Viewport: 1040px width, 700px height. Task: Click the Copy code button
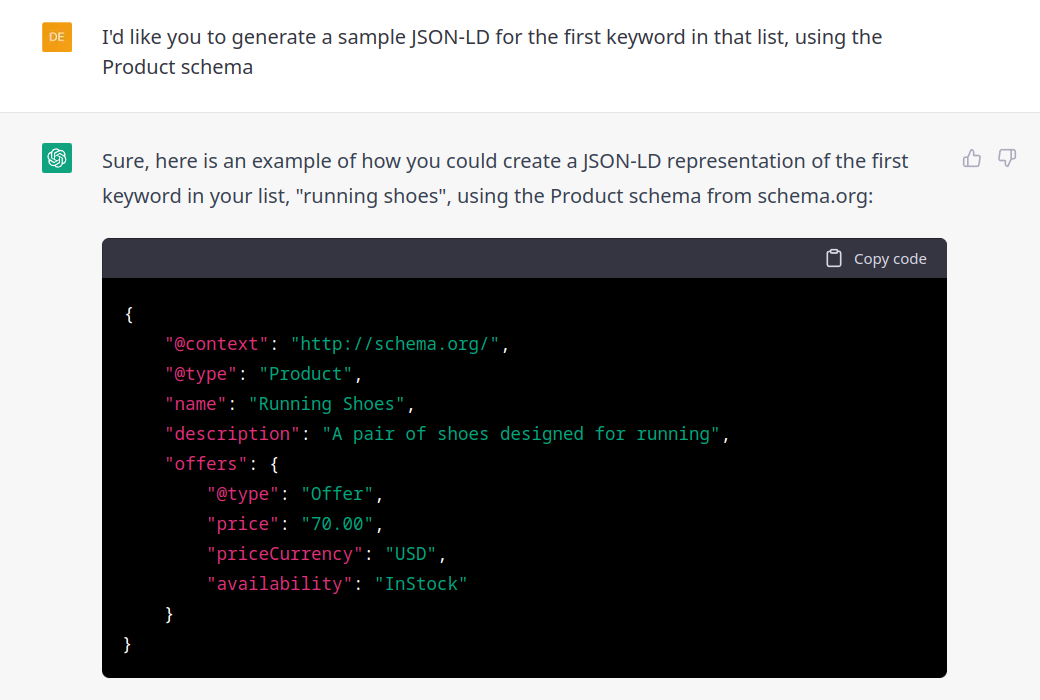click(876, 259)
